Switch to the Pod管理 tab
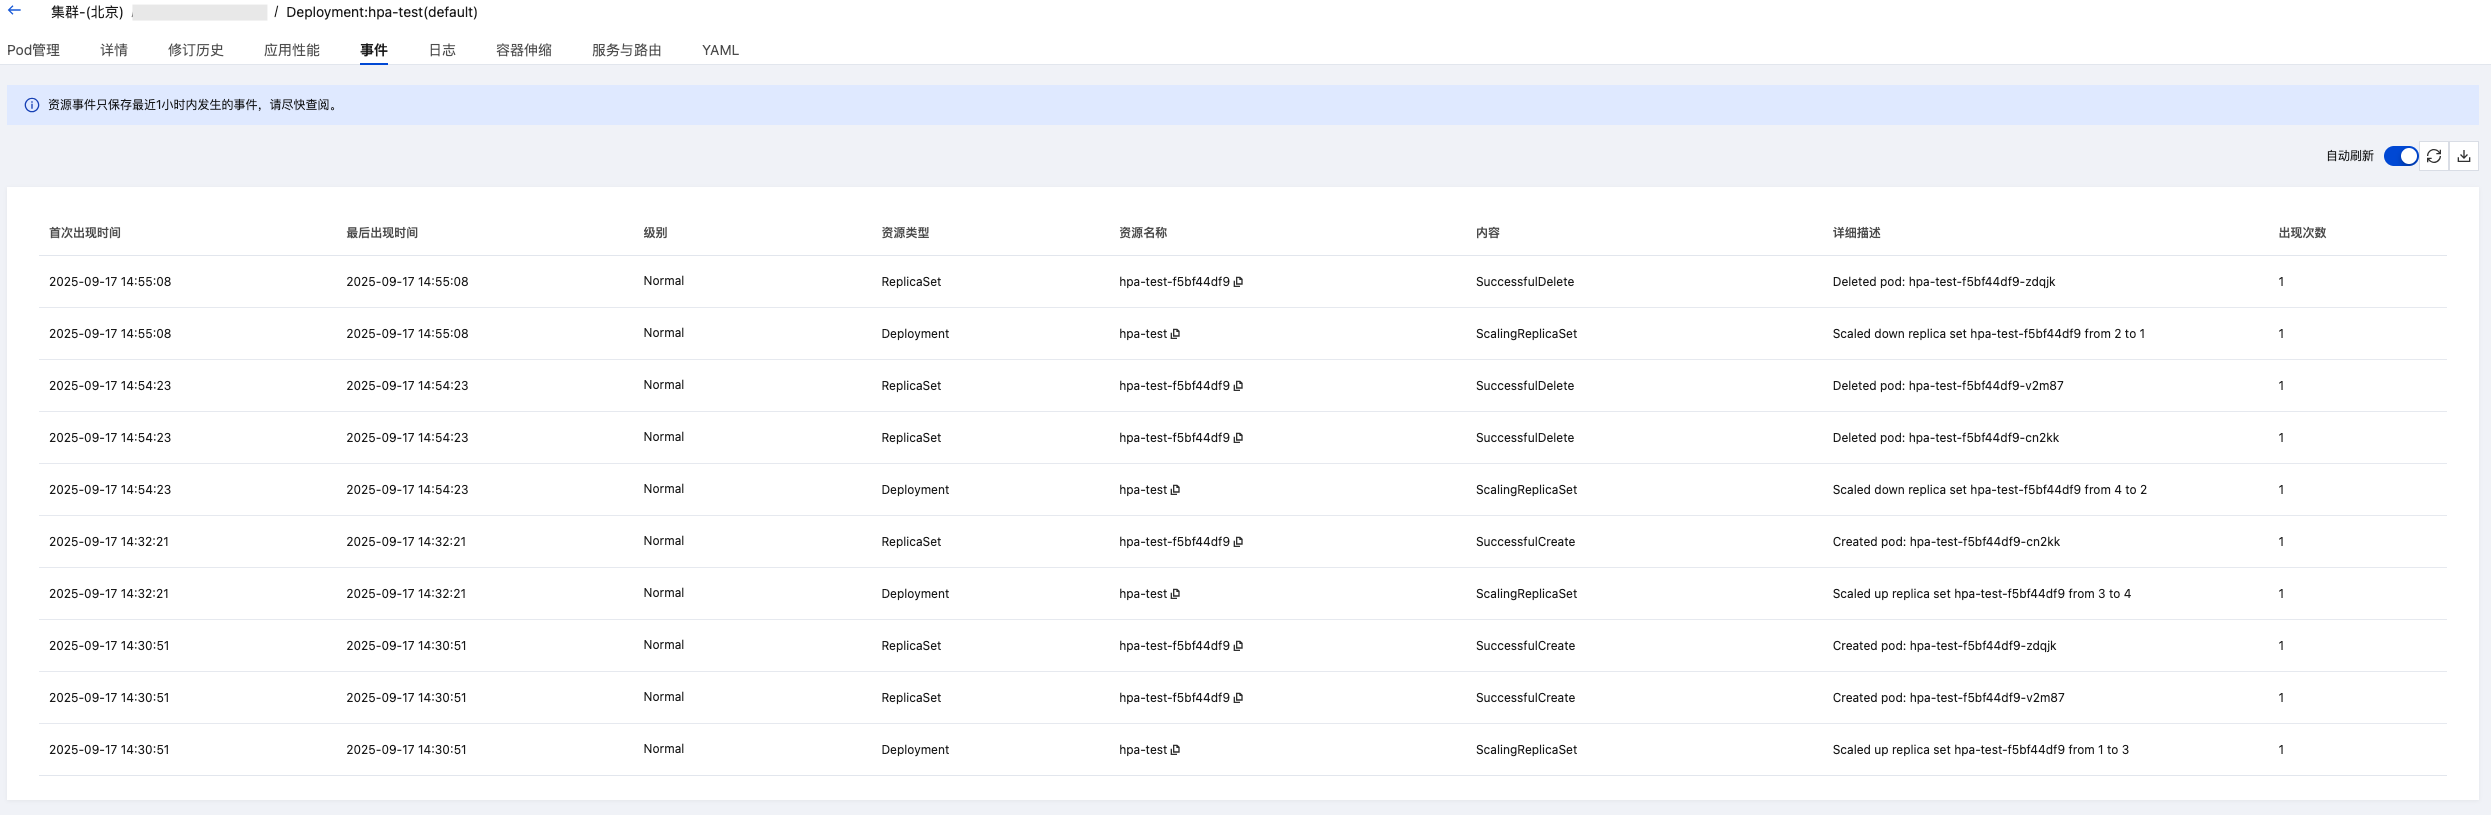Image resolution: width=2491 pixels, height=815 pixels. [33, 50]
